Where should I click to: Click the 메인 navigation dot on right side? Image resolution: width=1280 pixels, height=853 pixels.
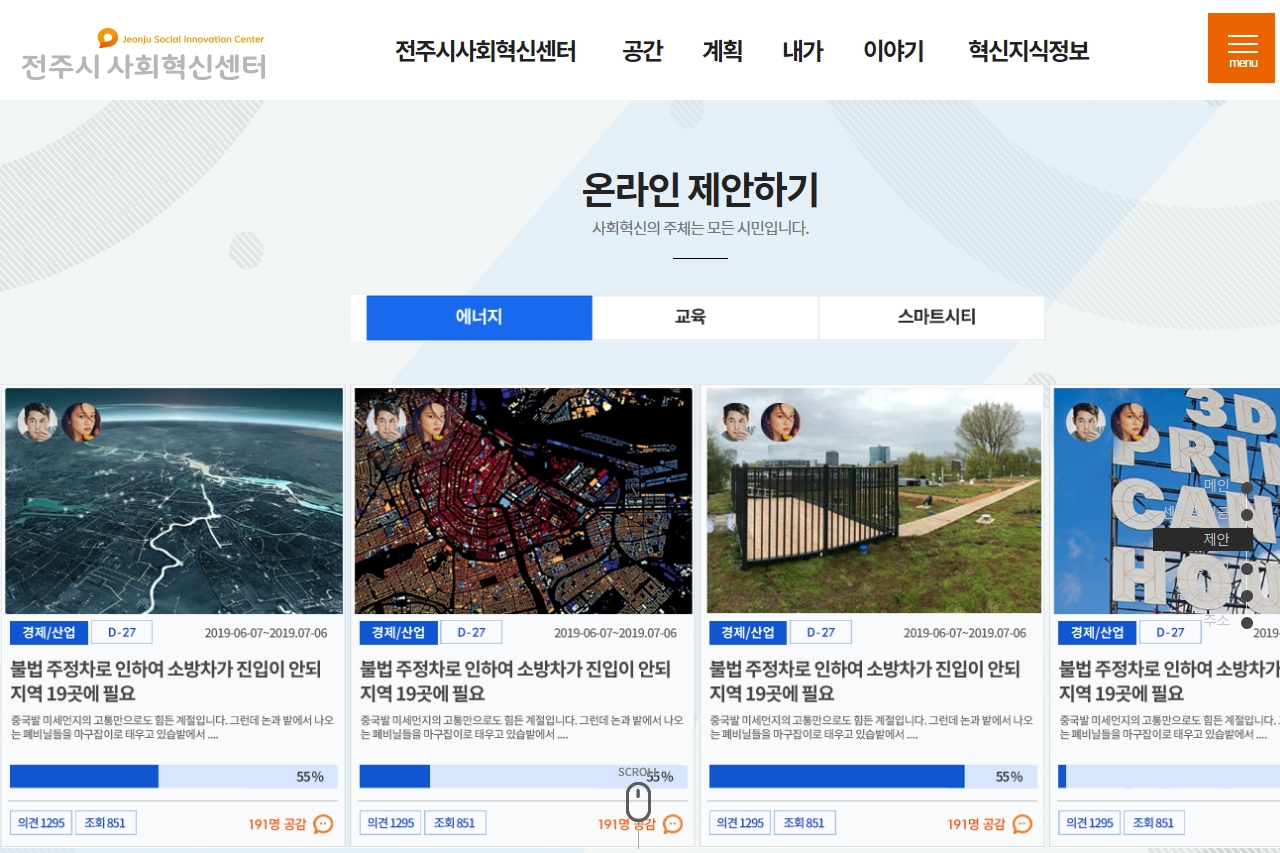pyautogui.click(x=1247, y=488)
